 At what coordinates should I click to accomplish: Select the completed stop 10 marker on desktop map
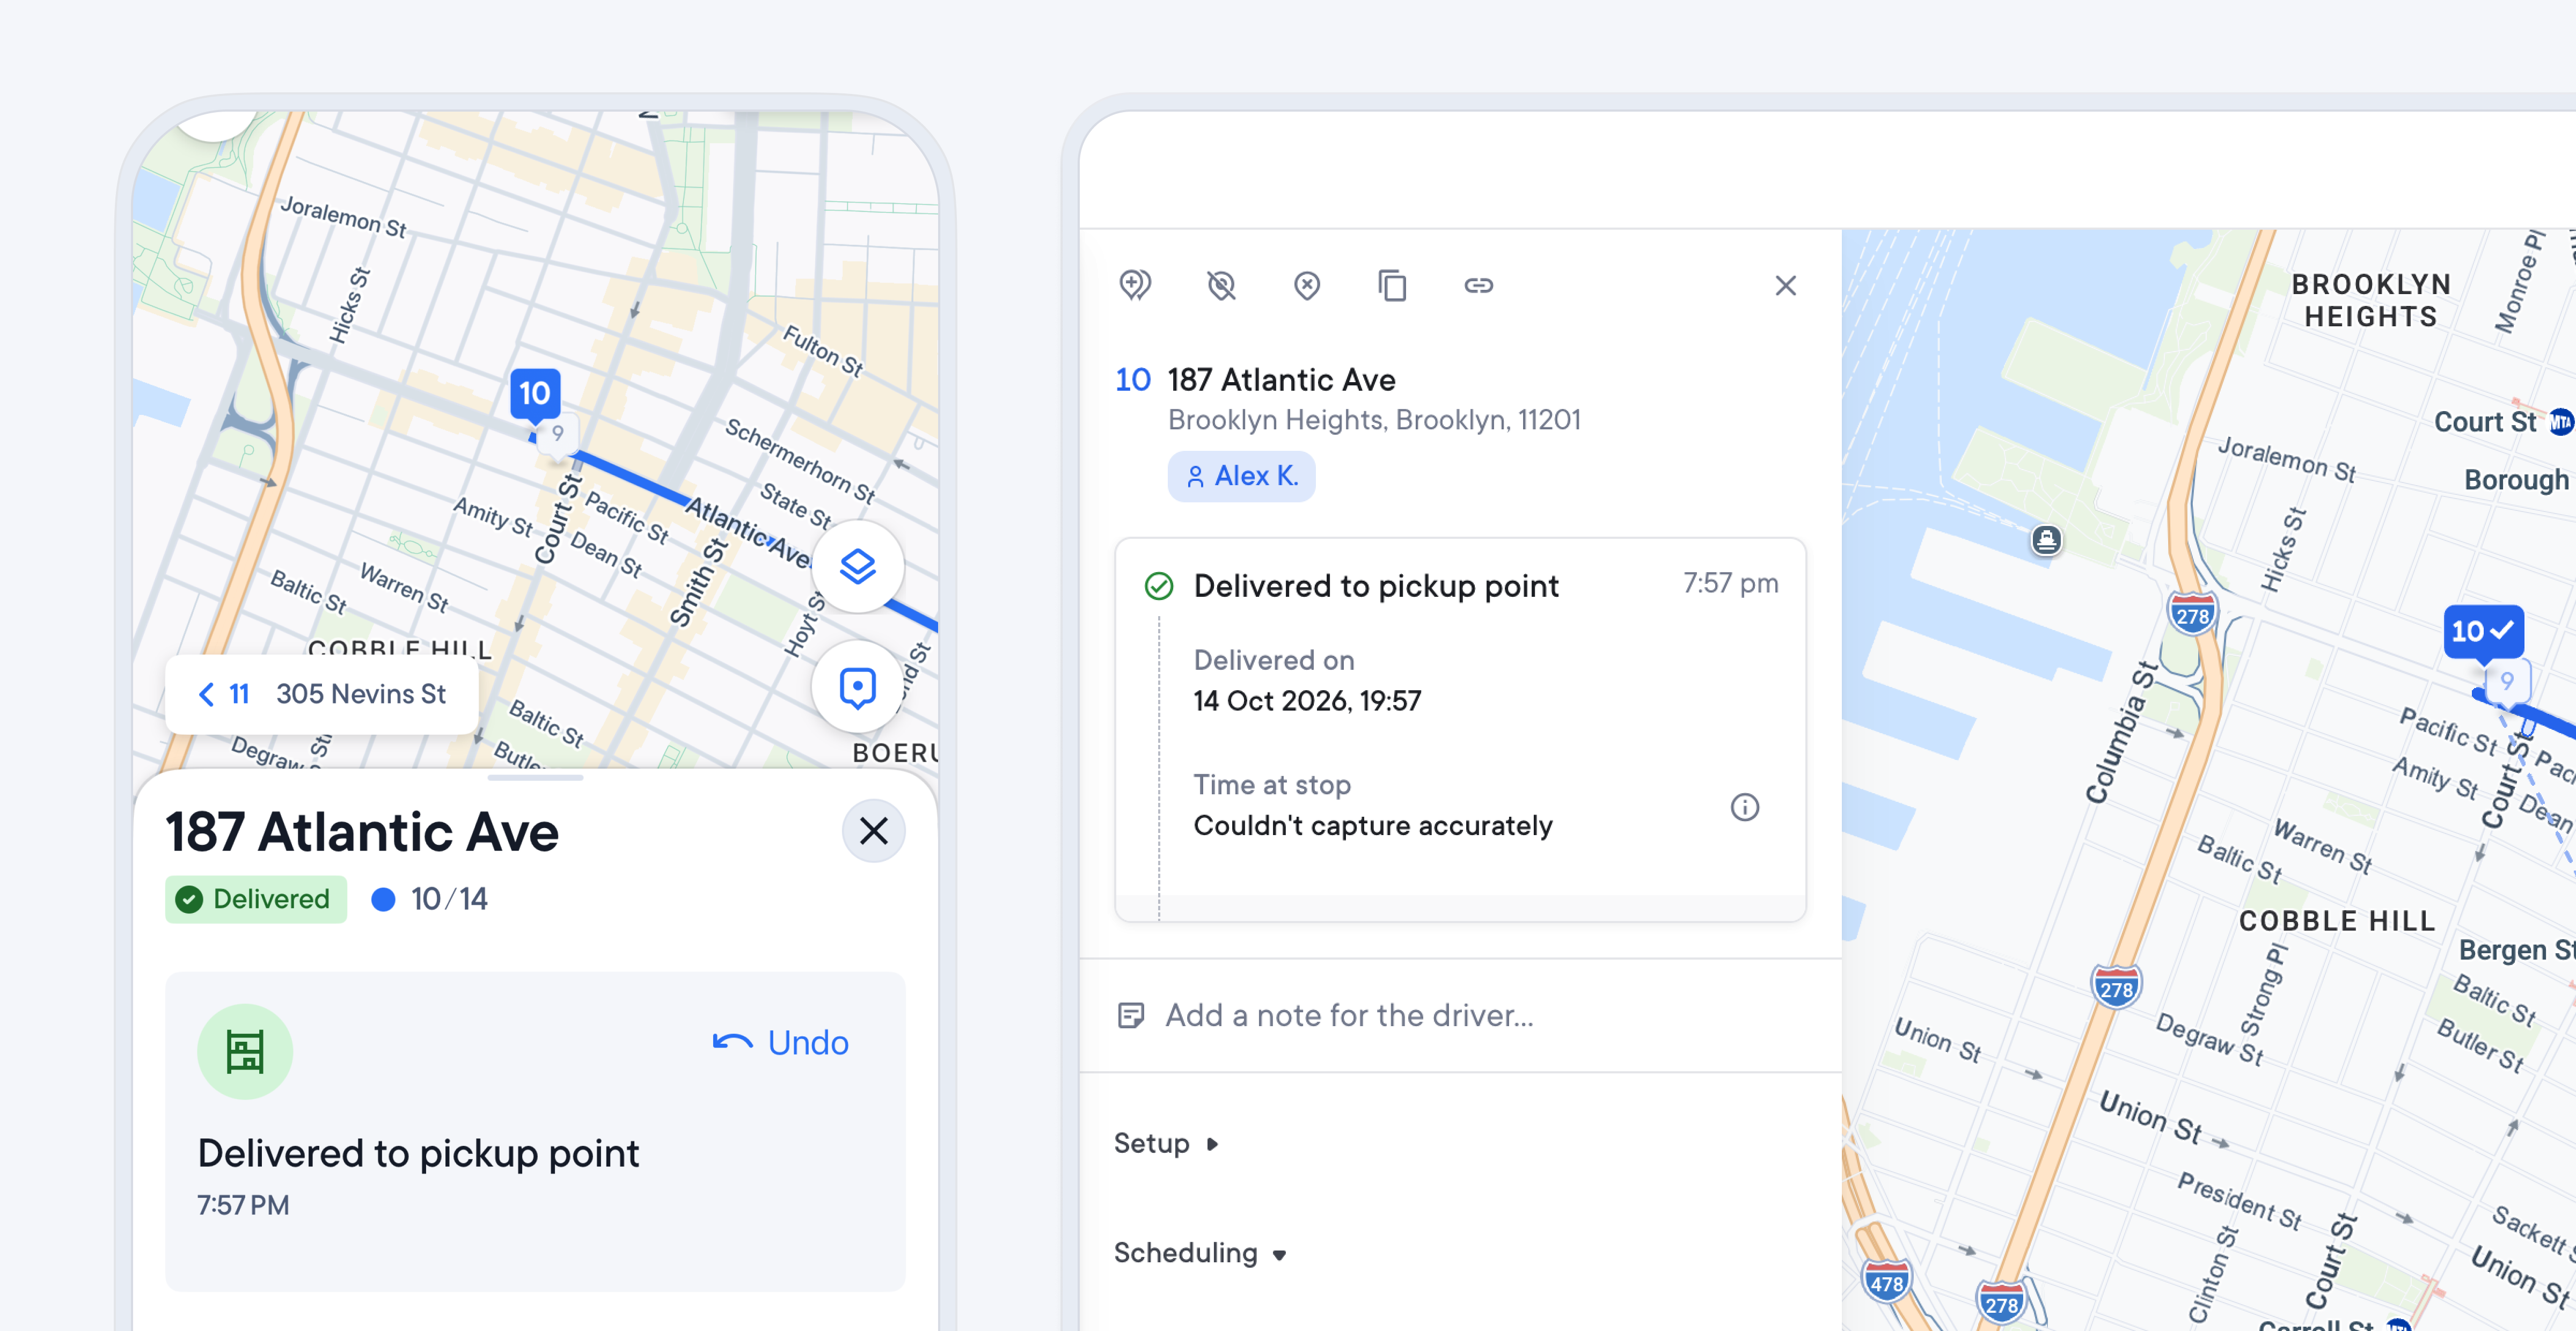2484,633
